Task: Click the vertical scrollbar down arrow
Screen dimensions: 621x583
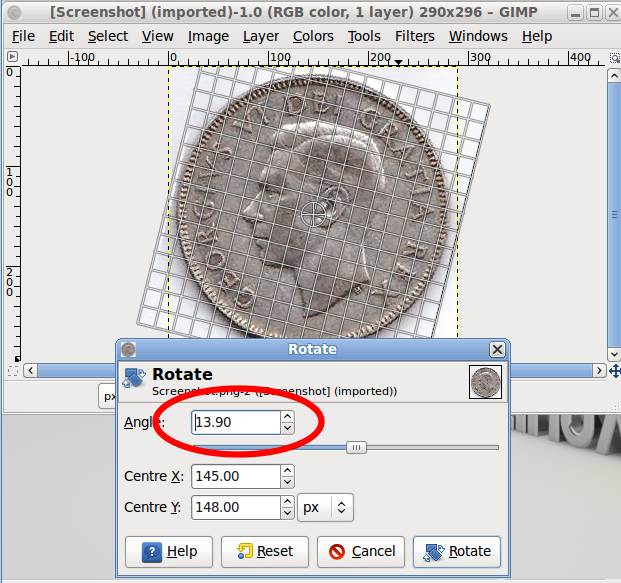Action: (x=614, y=354)
